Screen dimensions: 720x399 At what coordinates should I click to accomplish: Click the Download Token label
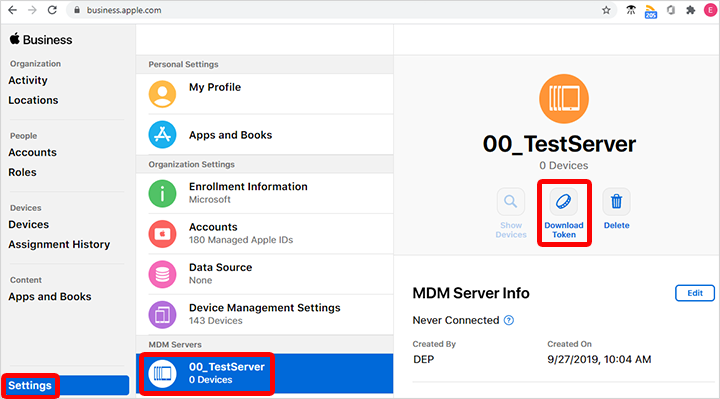pyautogui.click(x=564, y=230)
